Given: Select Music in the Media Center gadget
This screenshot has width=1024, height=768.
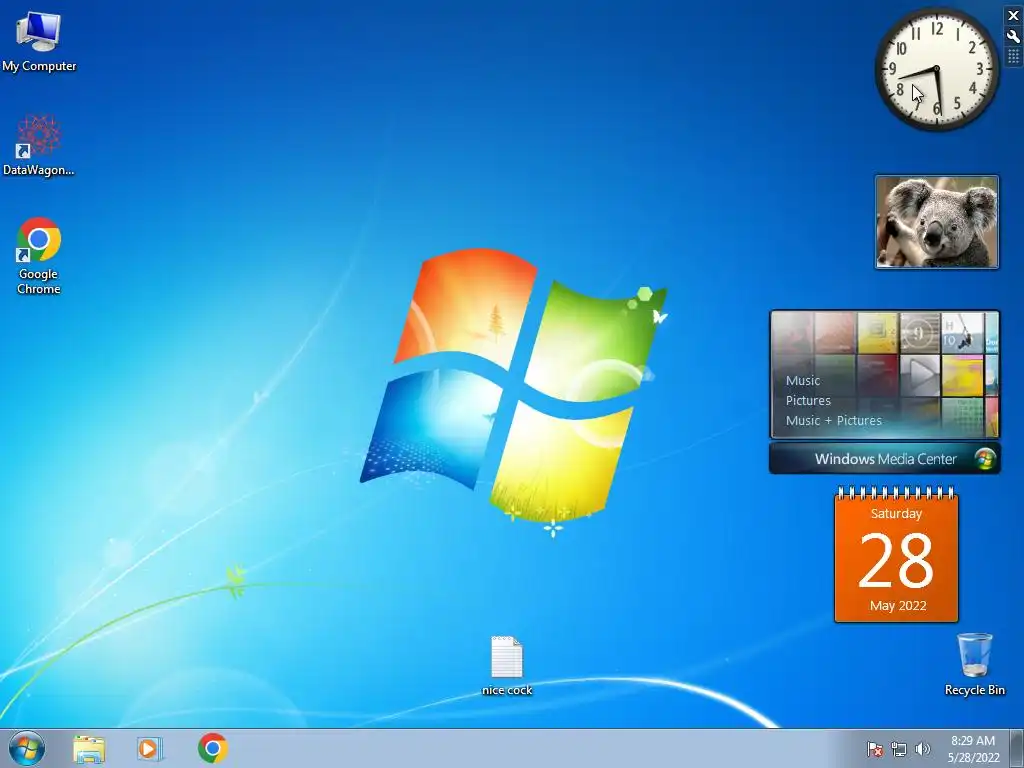Looking at the screenshot, I should coord(803,380).
